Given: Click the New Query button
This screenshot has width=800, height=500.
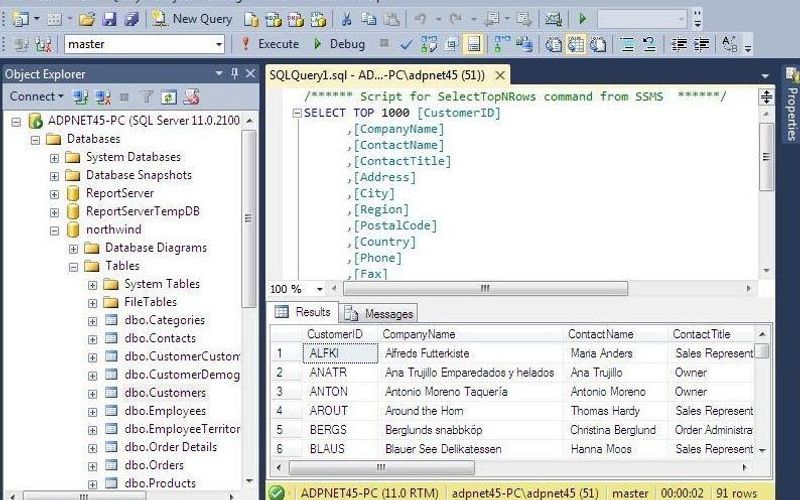Looking at the screenshot, I should (193, 19).
